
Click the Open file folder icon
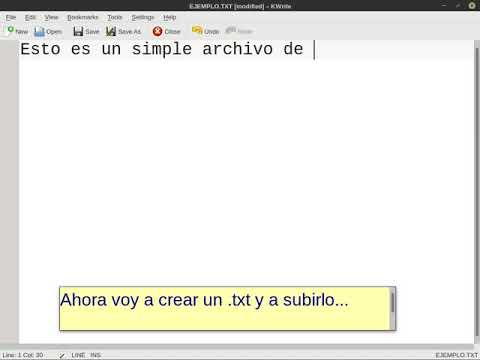click(39, 31)
